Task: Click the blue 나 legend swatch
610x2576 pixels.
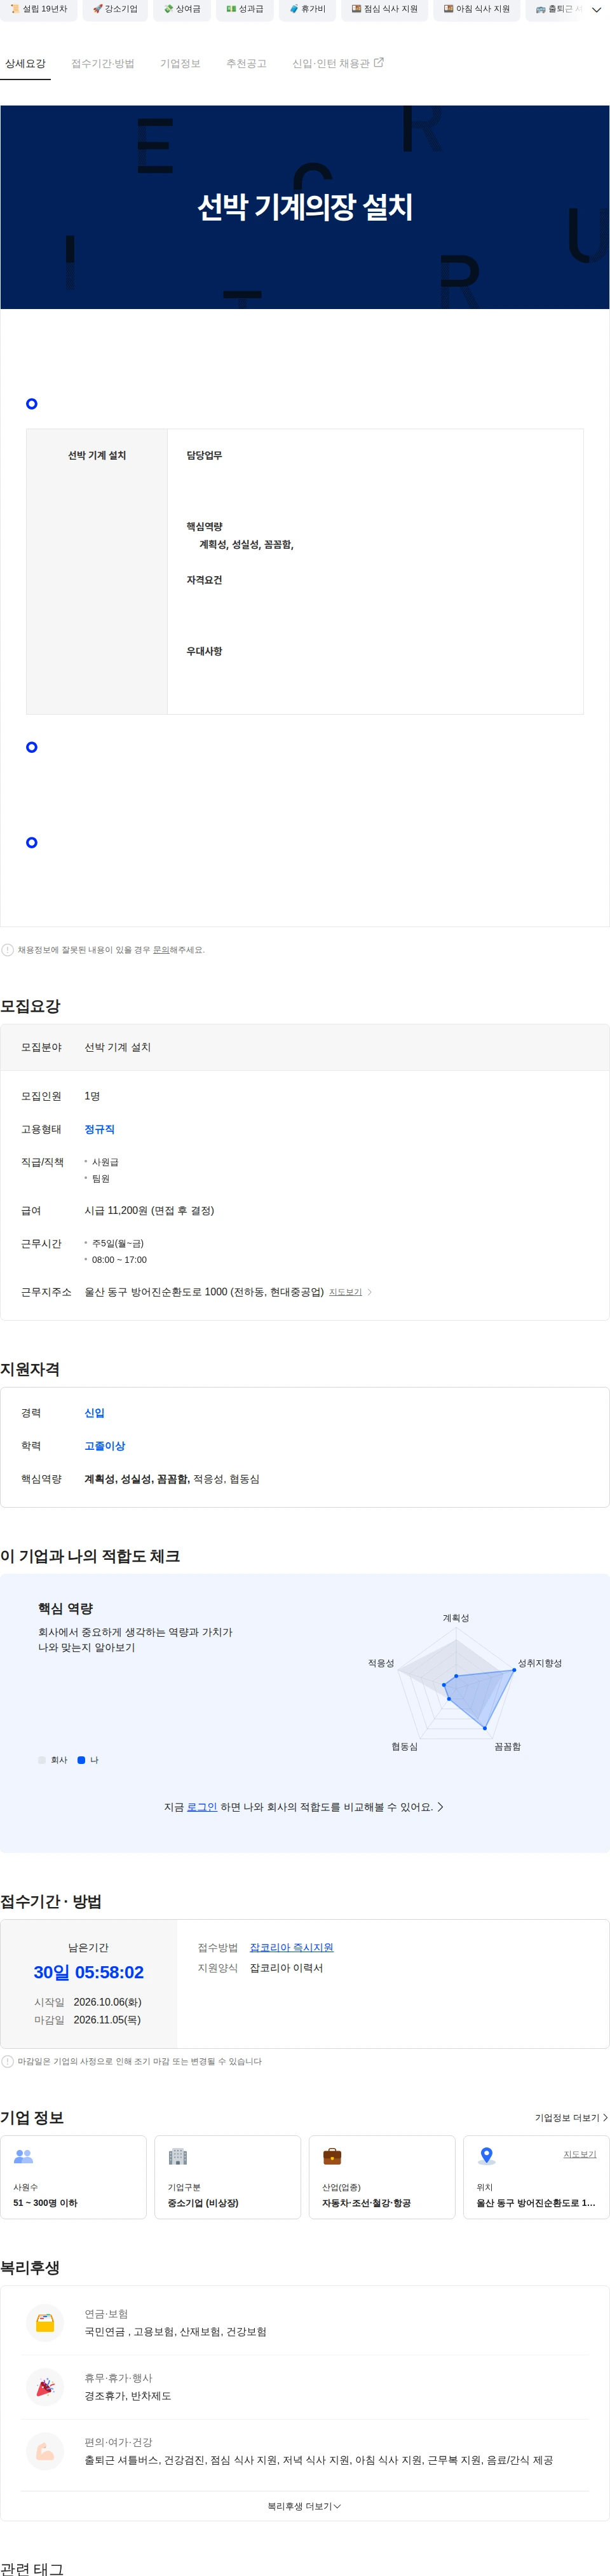Action: tap(81, 1760)
